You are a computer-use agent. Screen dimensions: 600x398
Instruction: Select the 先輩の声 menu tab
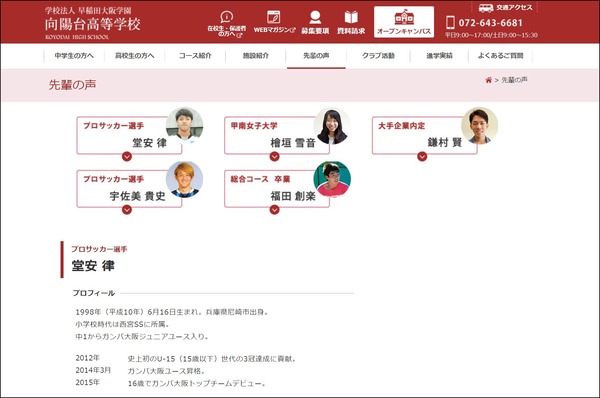point(316,56)
